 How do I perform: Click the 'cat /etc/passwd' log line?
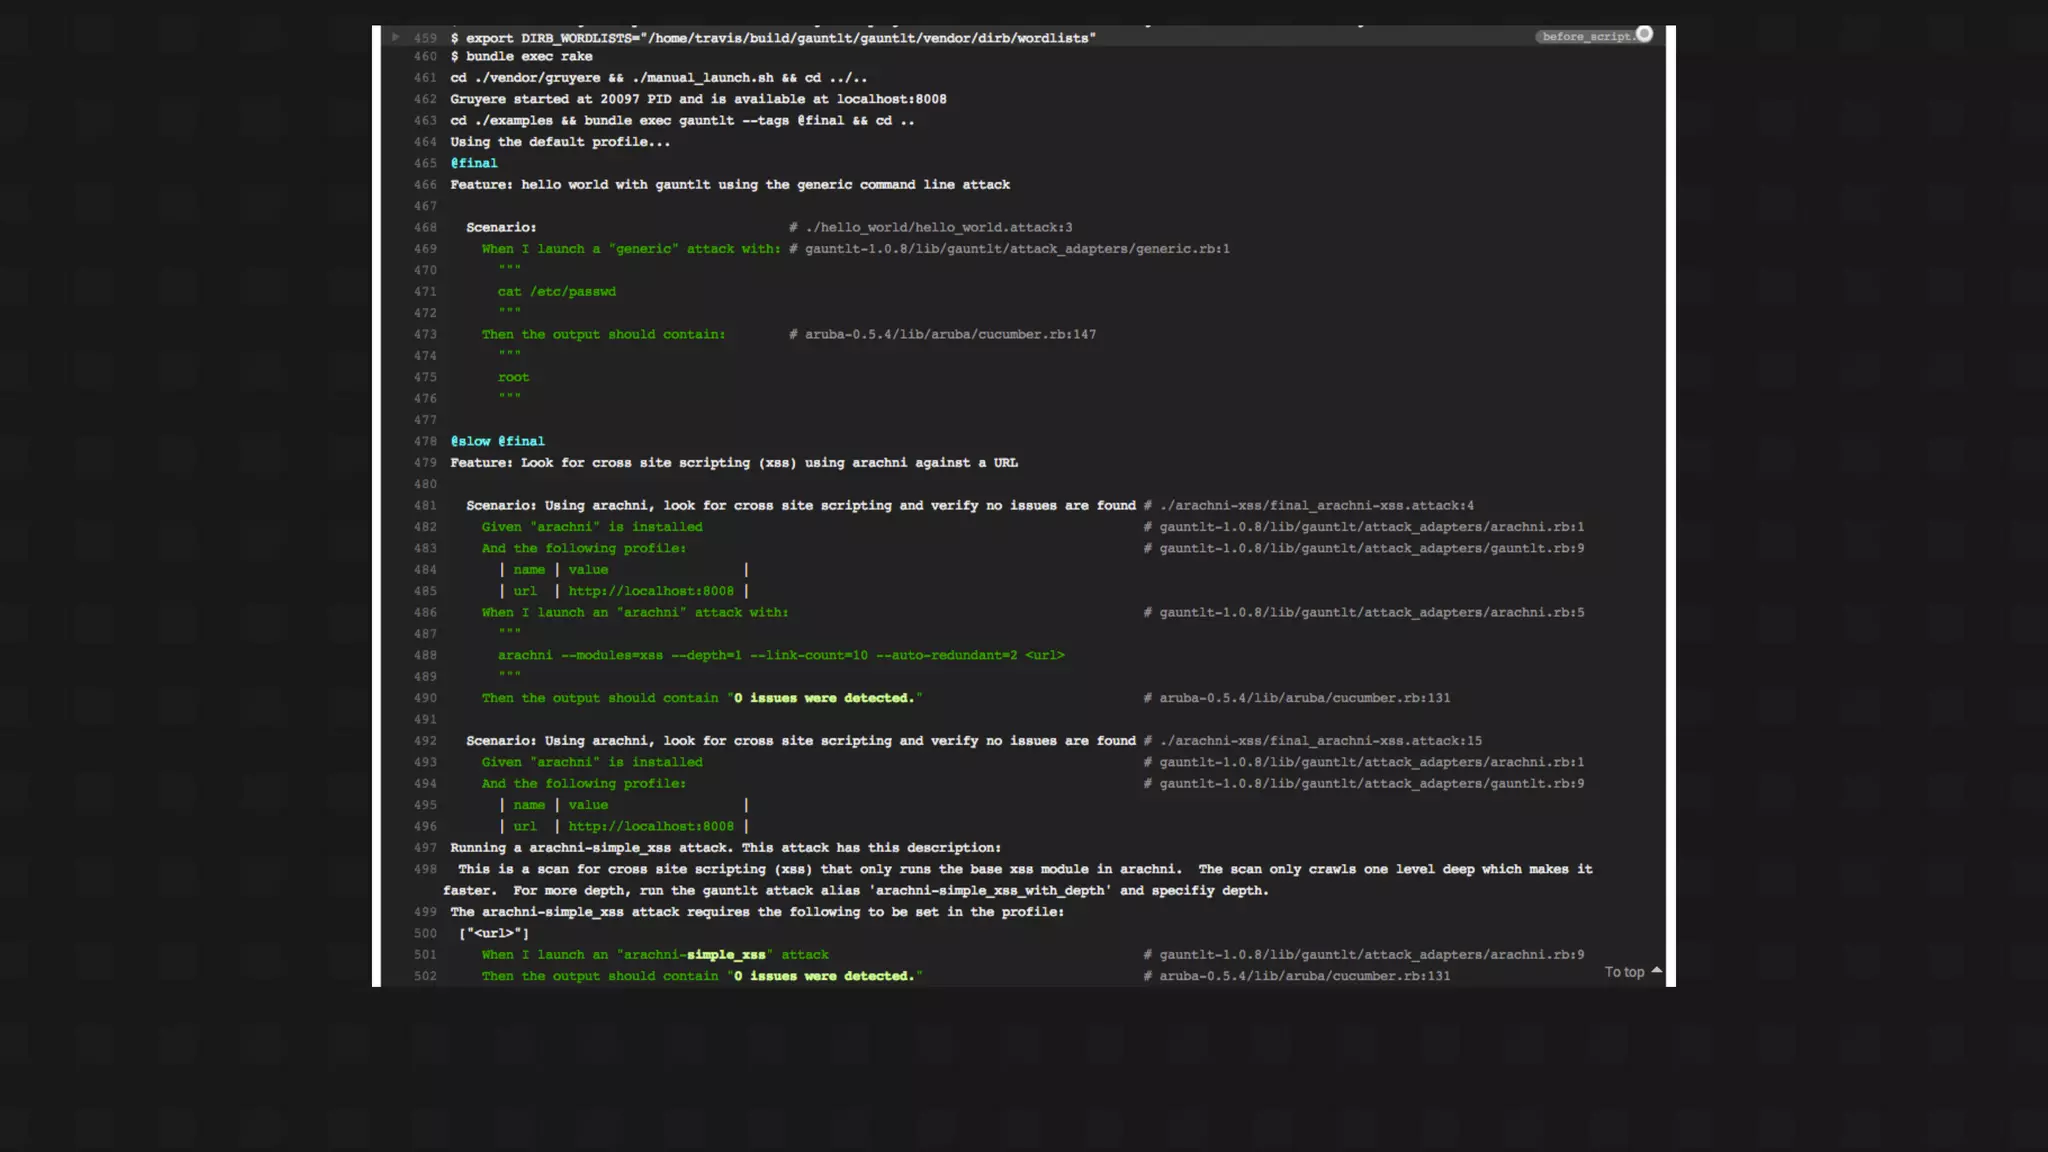(x=556, y=292)
